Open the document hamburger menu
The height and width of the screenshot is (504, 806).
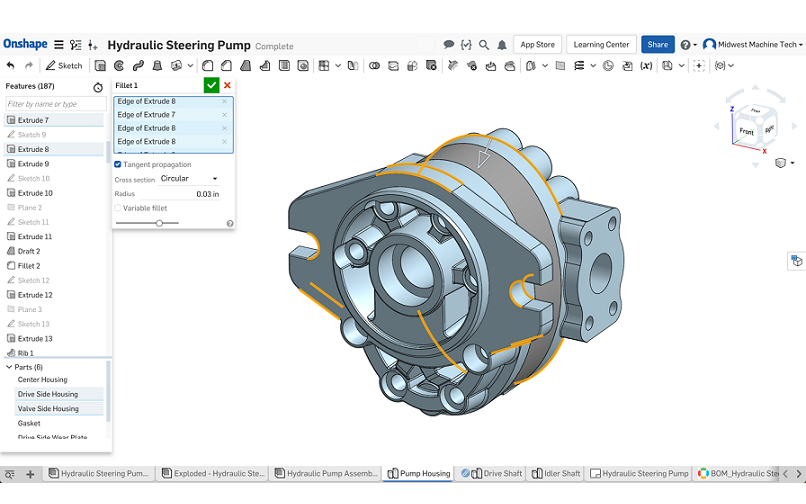(x=59, y=45)
